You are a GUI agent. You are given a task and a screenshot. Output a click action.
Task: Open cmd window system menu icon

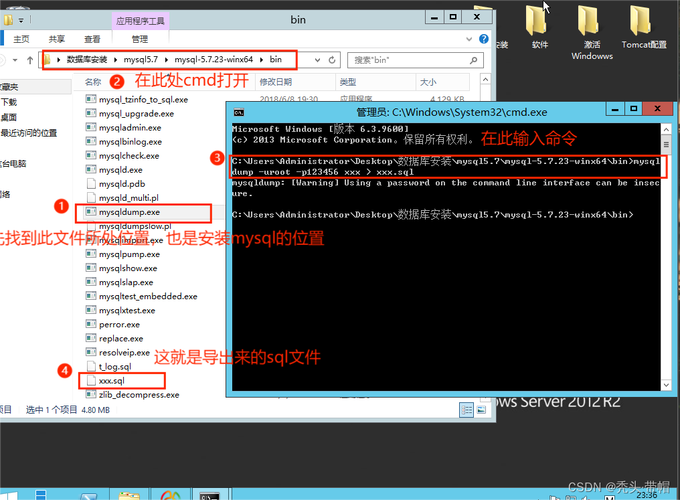tap(239, 112)
